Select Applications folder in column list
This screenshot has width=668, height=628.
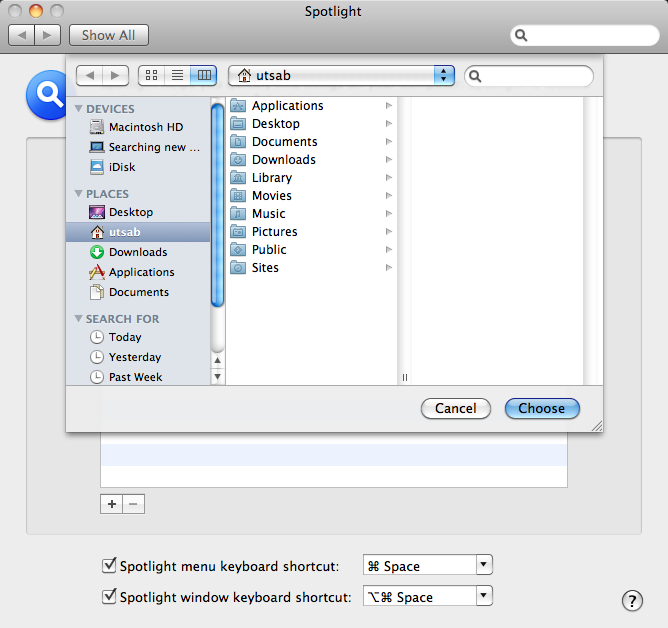311,105
